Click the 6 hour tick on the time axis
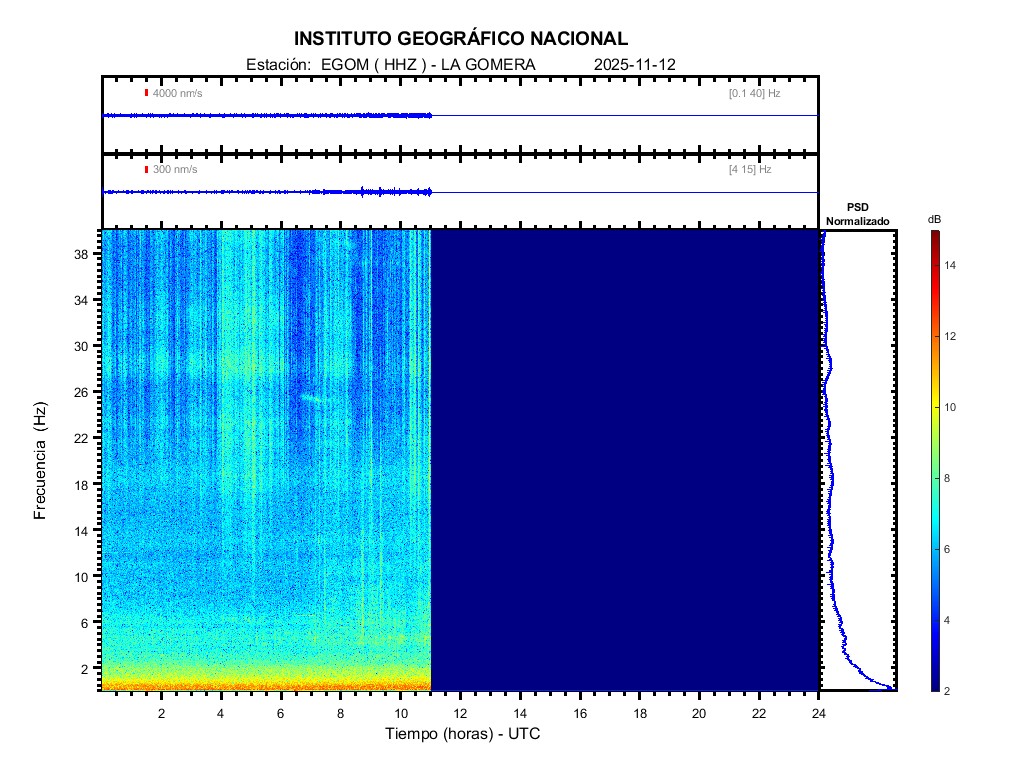This screenshot has height=768, width=1024. coord(281,711)
